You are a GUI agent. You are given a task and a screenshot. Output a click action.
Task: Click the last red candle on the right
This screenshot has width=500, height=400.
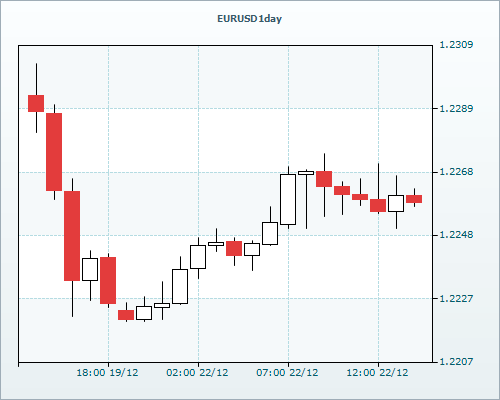(x=414, y=199)
